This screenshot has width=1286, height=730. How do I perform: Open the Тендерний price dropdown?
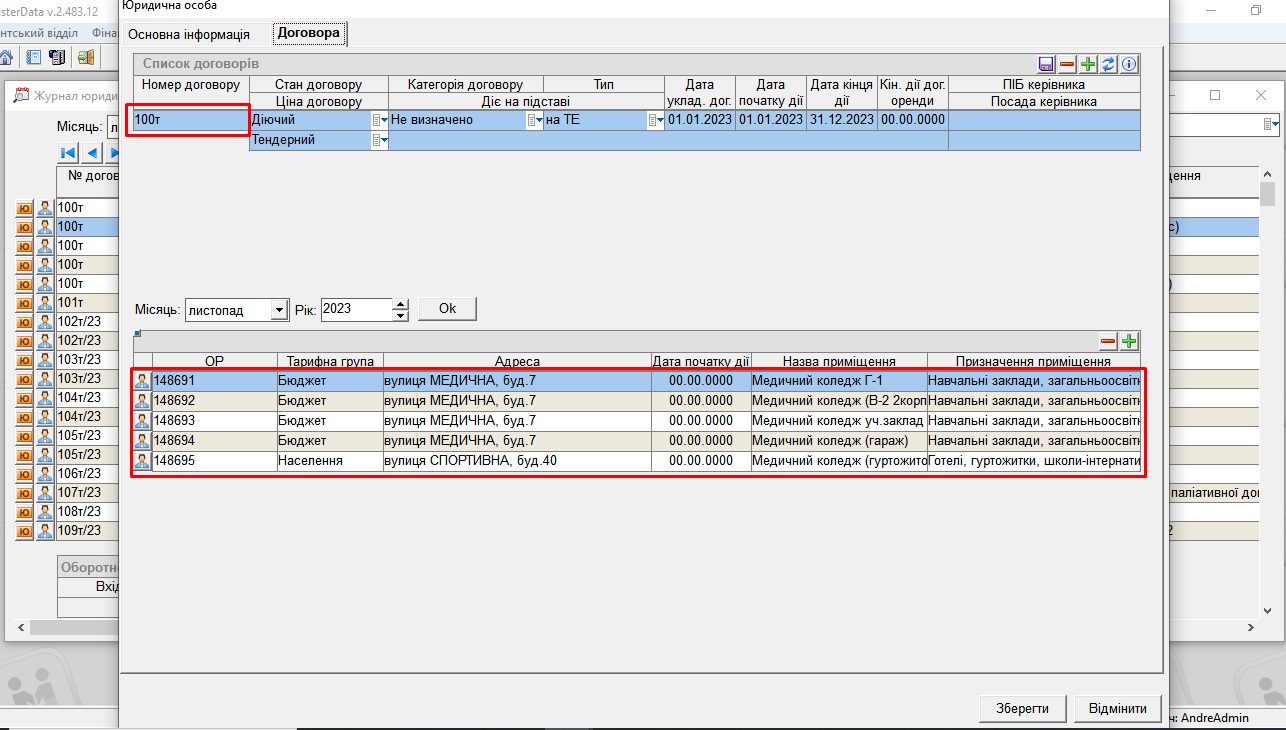[x=380, y=141]
